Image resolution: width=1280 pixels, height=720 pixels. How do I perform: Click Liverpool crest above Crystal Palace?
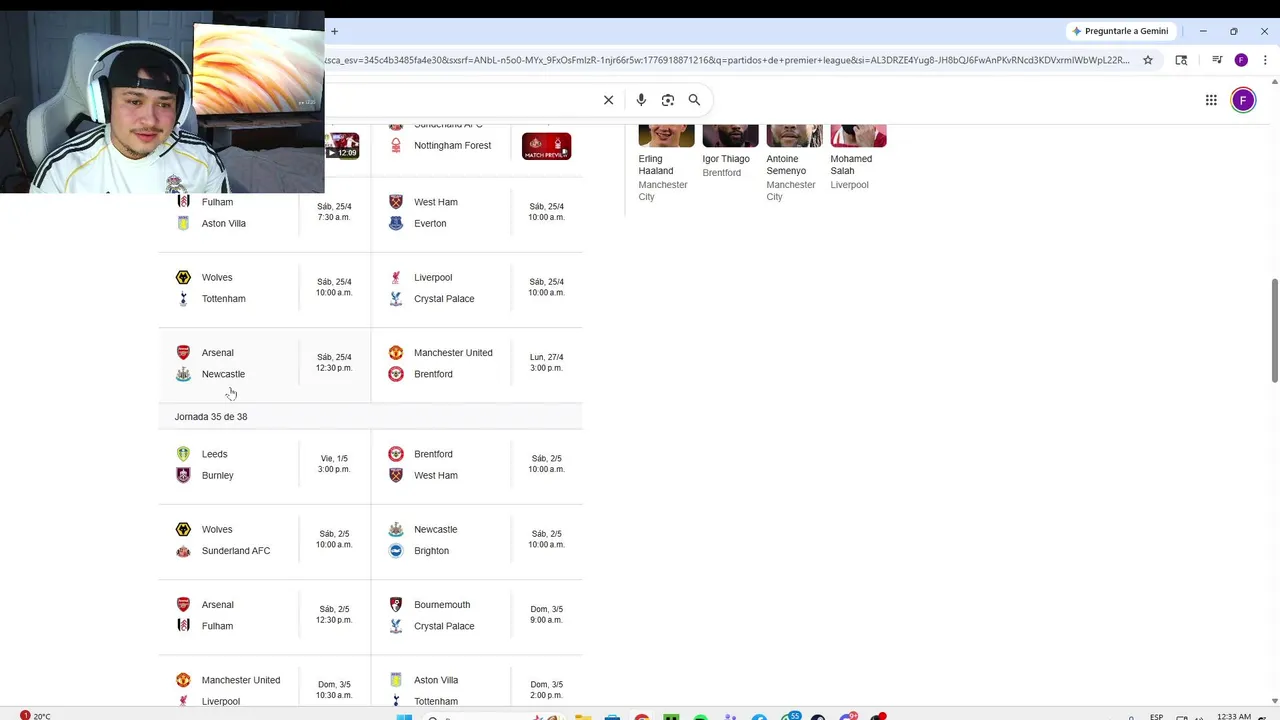coord(396,277)
